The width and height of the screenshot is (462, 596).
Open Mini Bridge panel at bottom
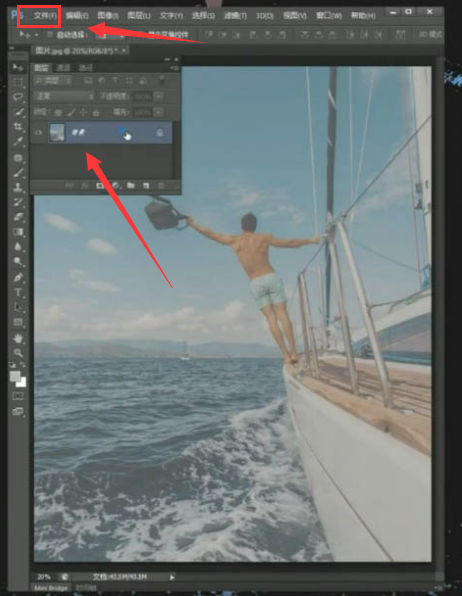[51, 588]
